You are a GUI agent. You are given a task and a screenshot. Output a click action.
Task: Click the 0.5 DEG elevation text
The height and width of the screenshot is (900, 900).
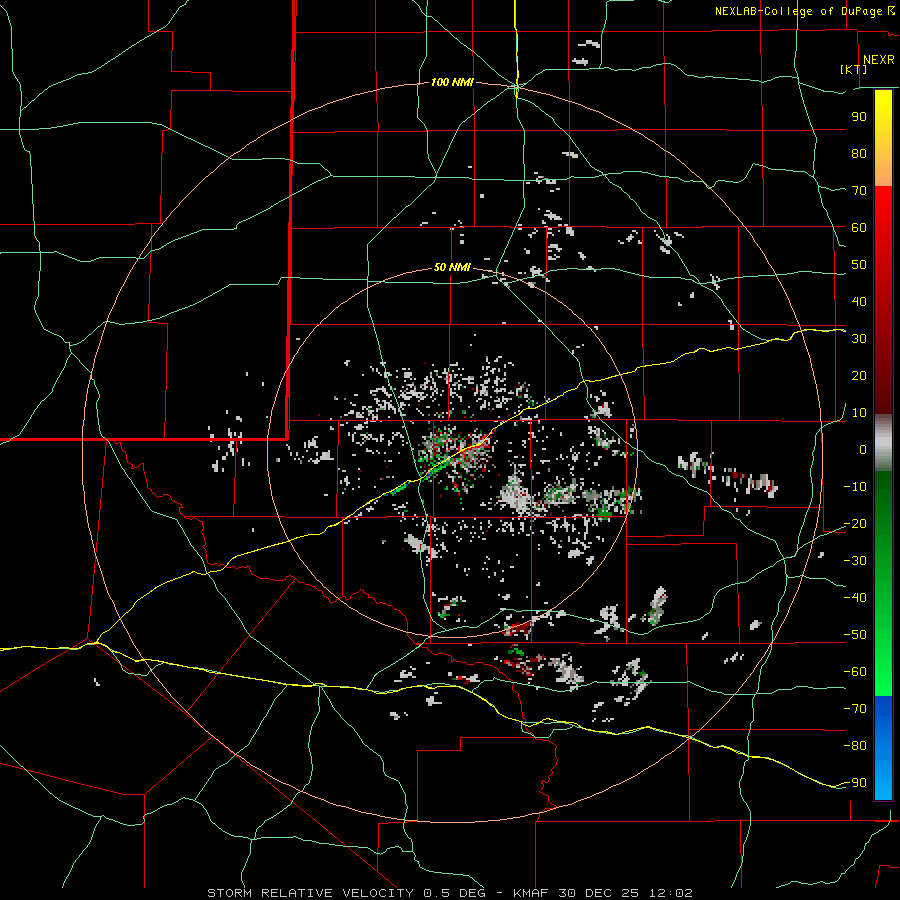point(454,893)
